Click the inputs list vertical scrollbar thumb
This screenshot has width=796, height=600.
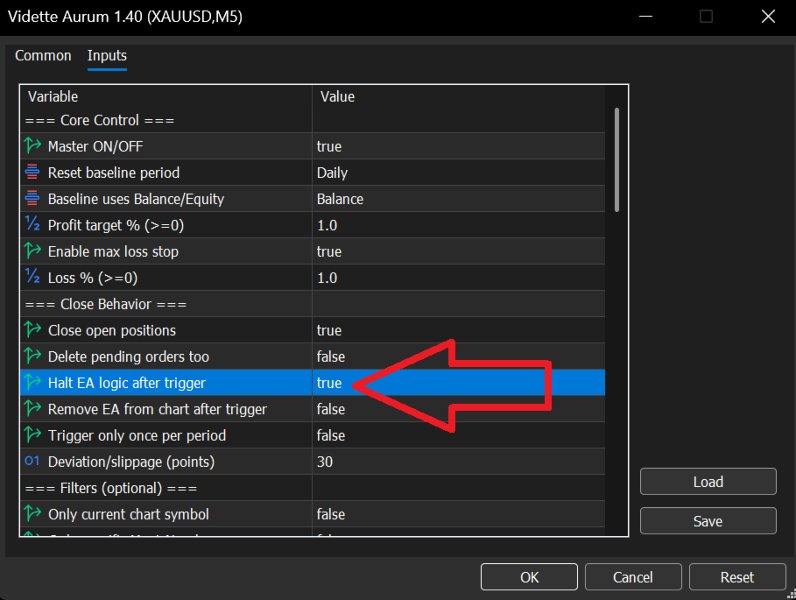[617, 159]
